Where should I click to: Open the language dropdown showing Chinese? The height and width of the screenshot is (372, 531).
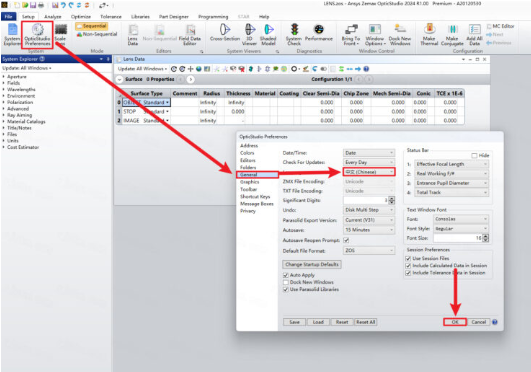(x=369, y=172)
